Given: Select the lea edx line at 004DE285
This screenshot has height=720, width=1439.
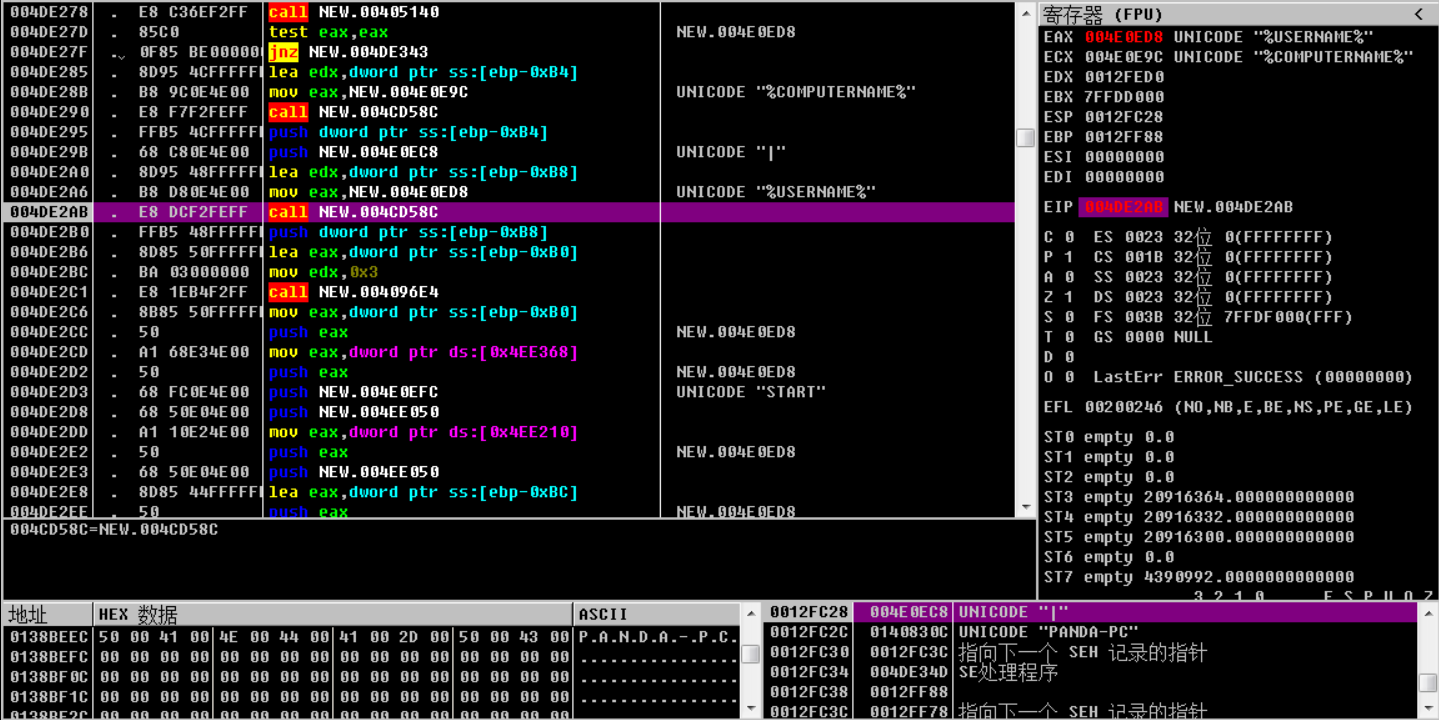Looking at the screenshot, I should click(508, 72).
